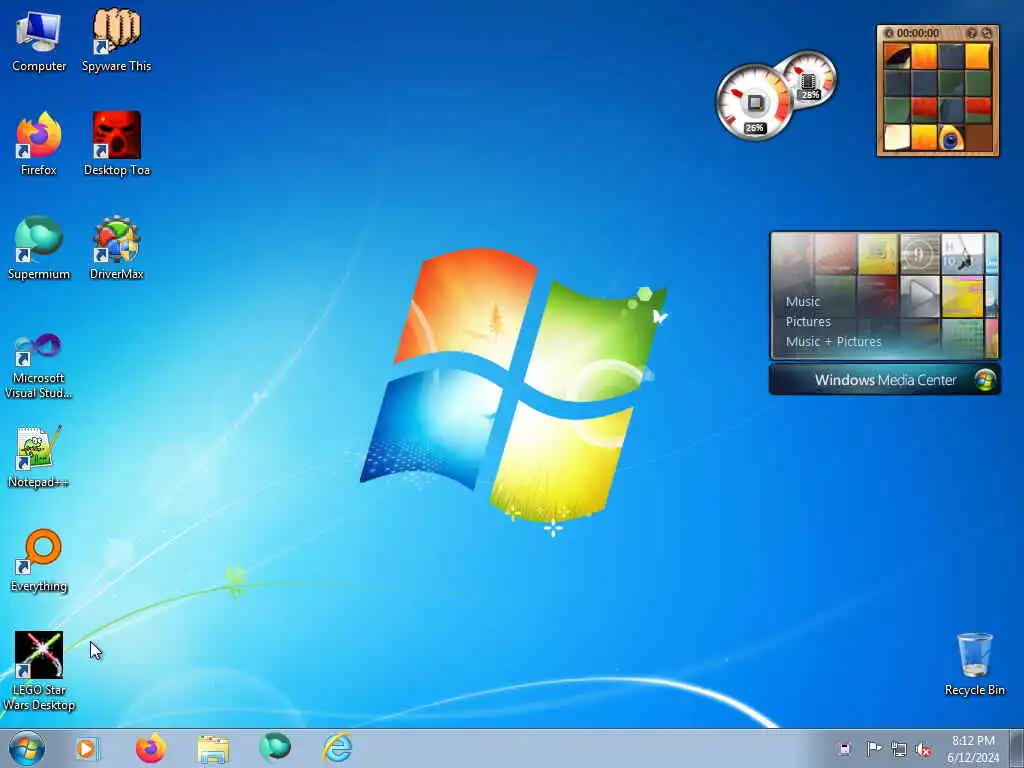Open the Windows Media Center bar

point(884,380)
